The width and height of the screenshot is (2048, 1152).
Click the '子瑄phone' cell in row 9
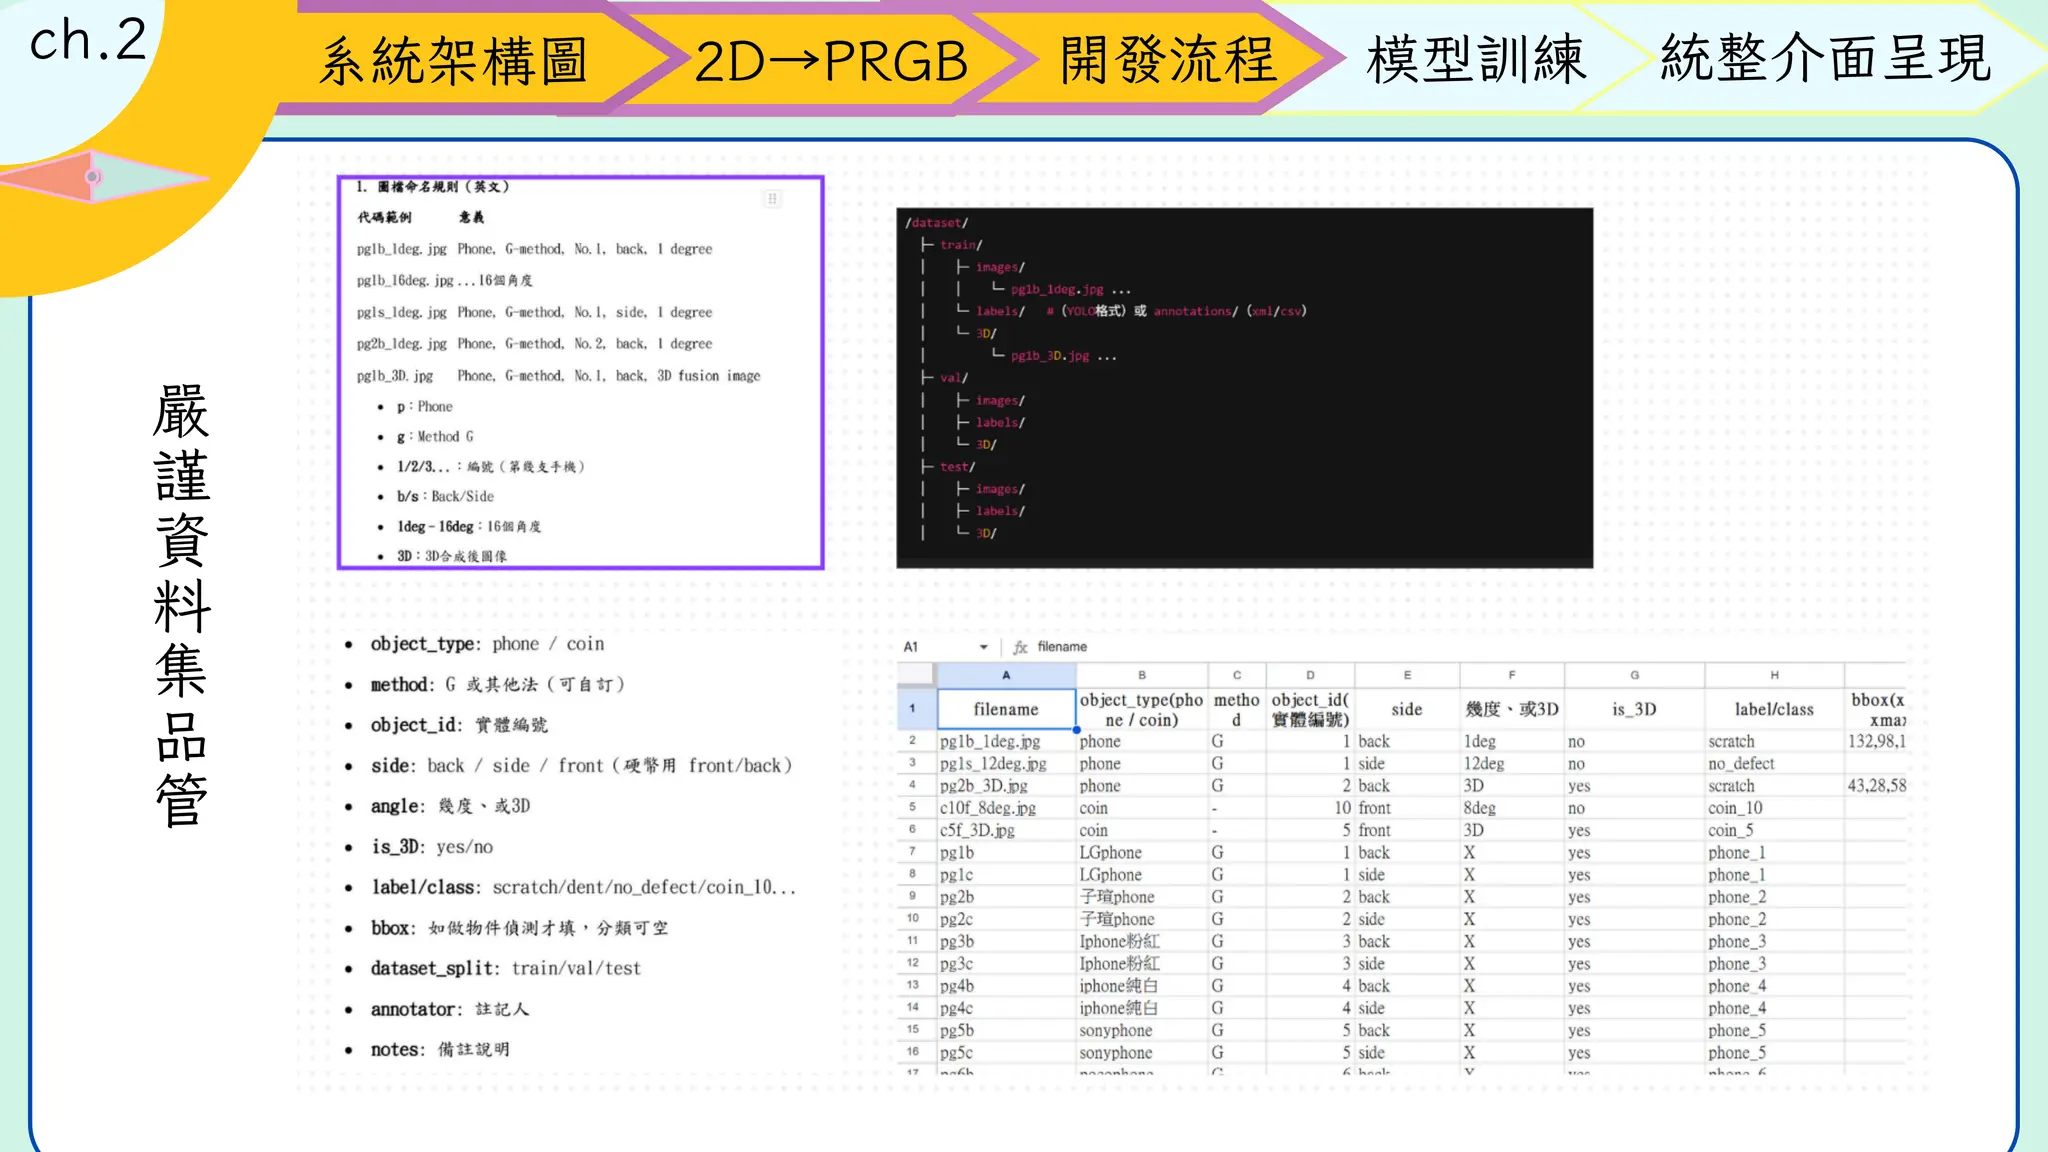coord(1142,897)
